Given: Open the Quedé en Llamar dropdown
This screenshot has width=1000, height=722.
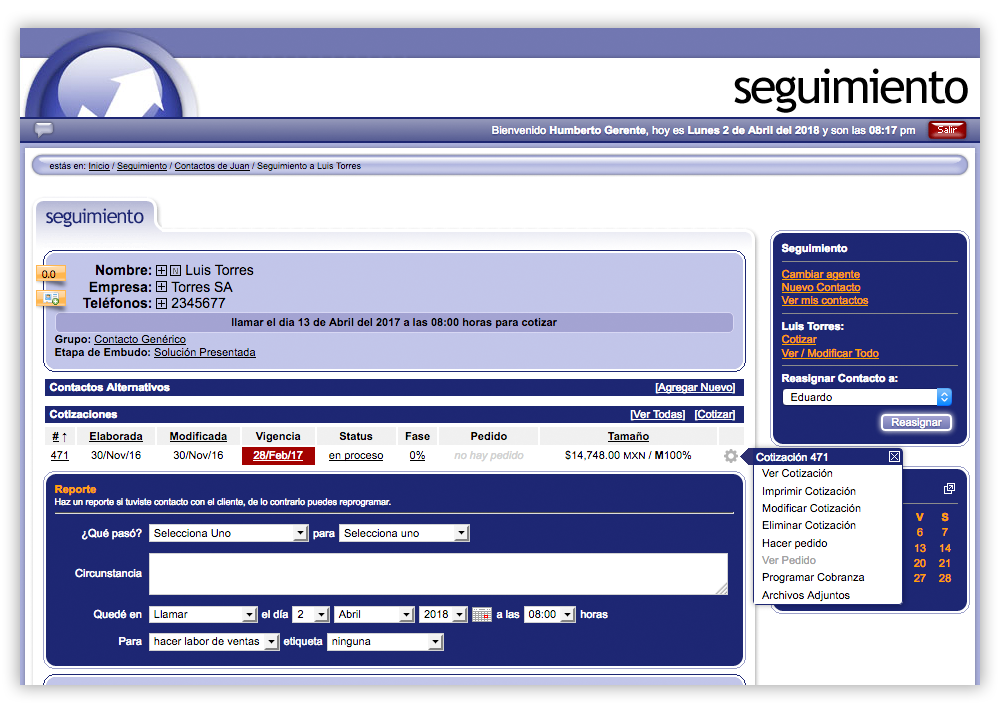Looking at the screenshot, I should (x=203, y=615).
